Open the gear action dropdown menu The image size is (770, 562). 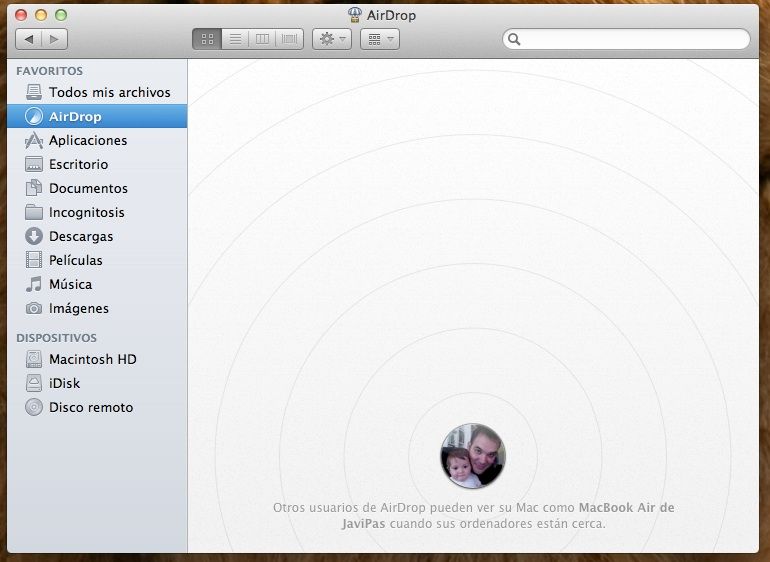point(331,39)
